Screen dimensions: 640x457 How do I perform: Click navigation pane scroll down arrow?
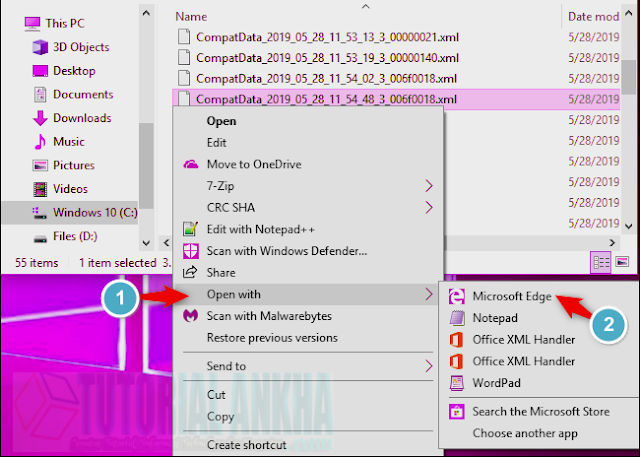click(x=146, y=243)
